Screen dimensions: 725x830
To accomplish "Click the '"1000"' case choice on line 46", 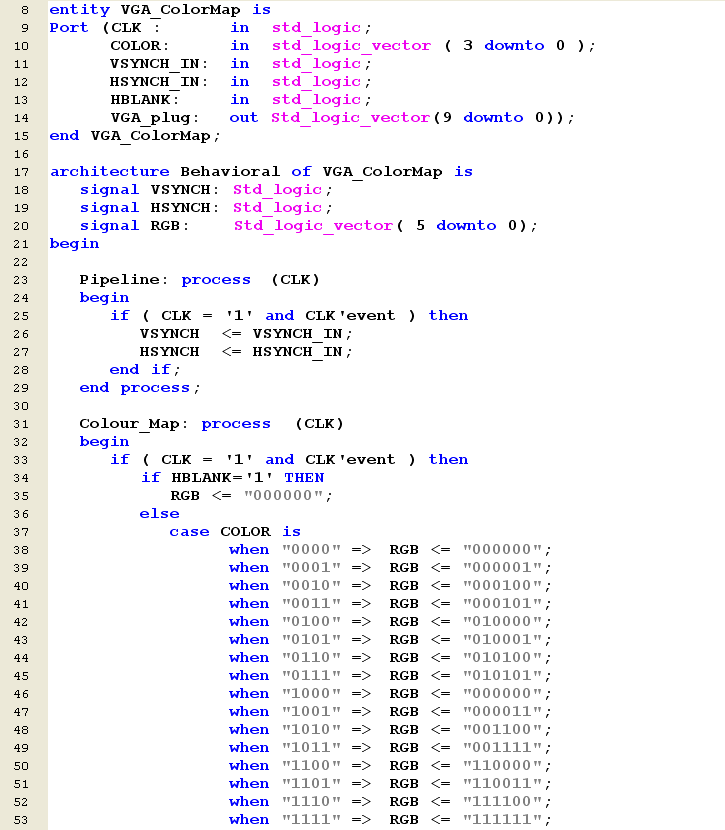I will (311, 693).
